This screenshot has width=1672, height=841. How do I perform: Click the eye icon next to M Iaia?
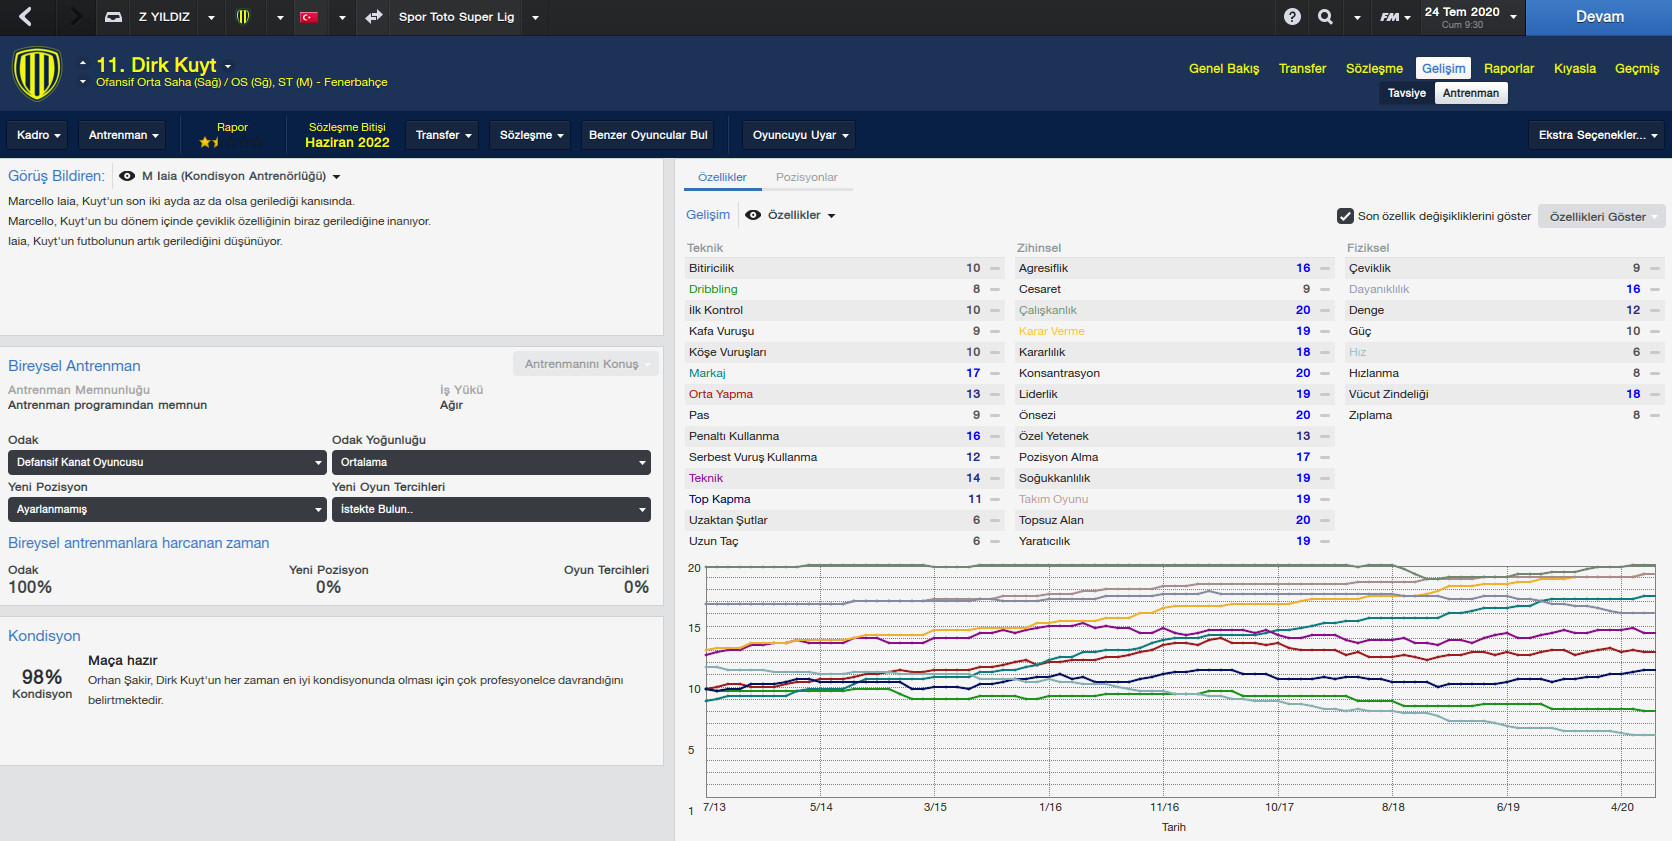pyautogui.click(x=127, y=176)
